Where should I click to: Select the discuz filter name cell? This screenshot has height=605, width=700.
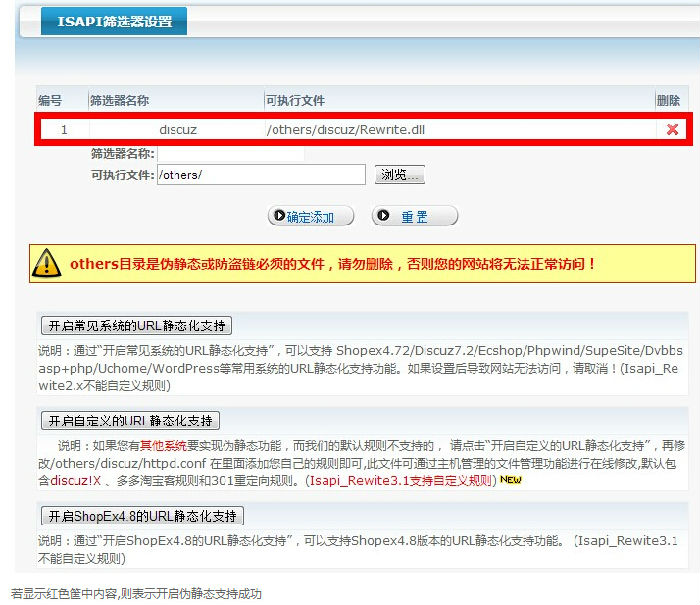178,129
